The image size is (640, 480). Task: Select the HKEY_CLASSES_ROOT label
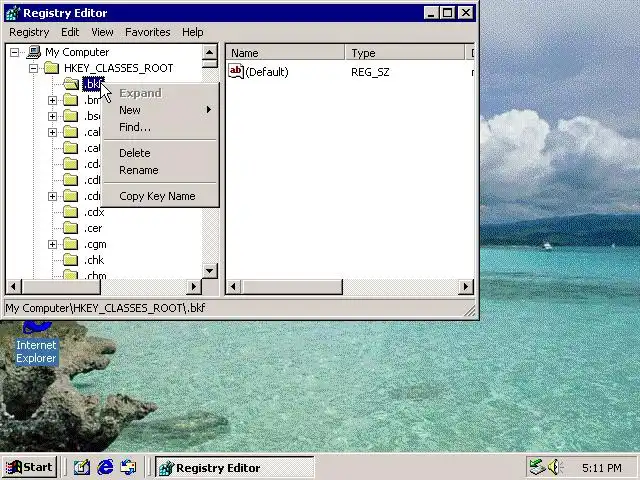tap(119, 68)
